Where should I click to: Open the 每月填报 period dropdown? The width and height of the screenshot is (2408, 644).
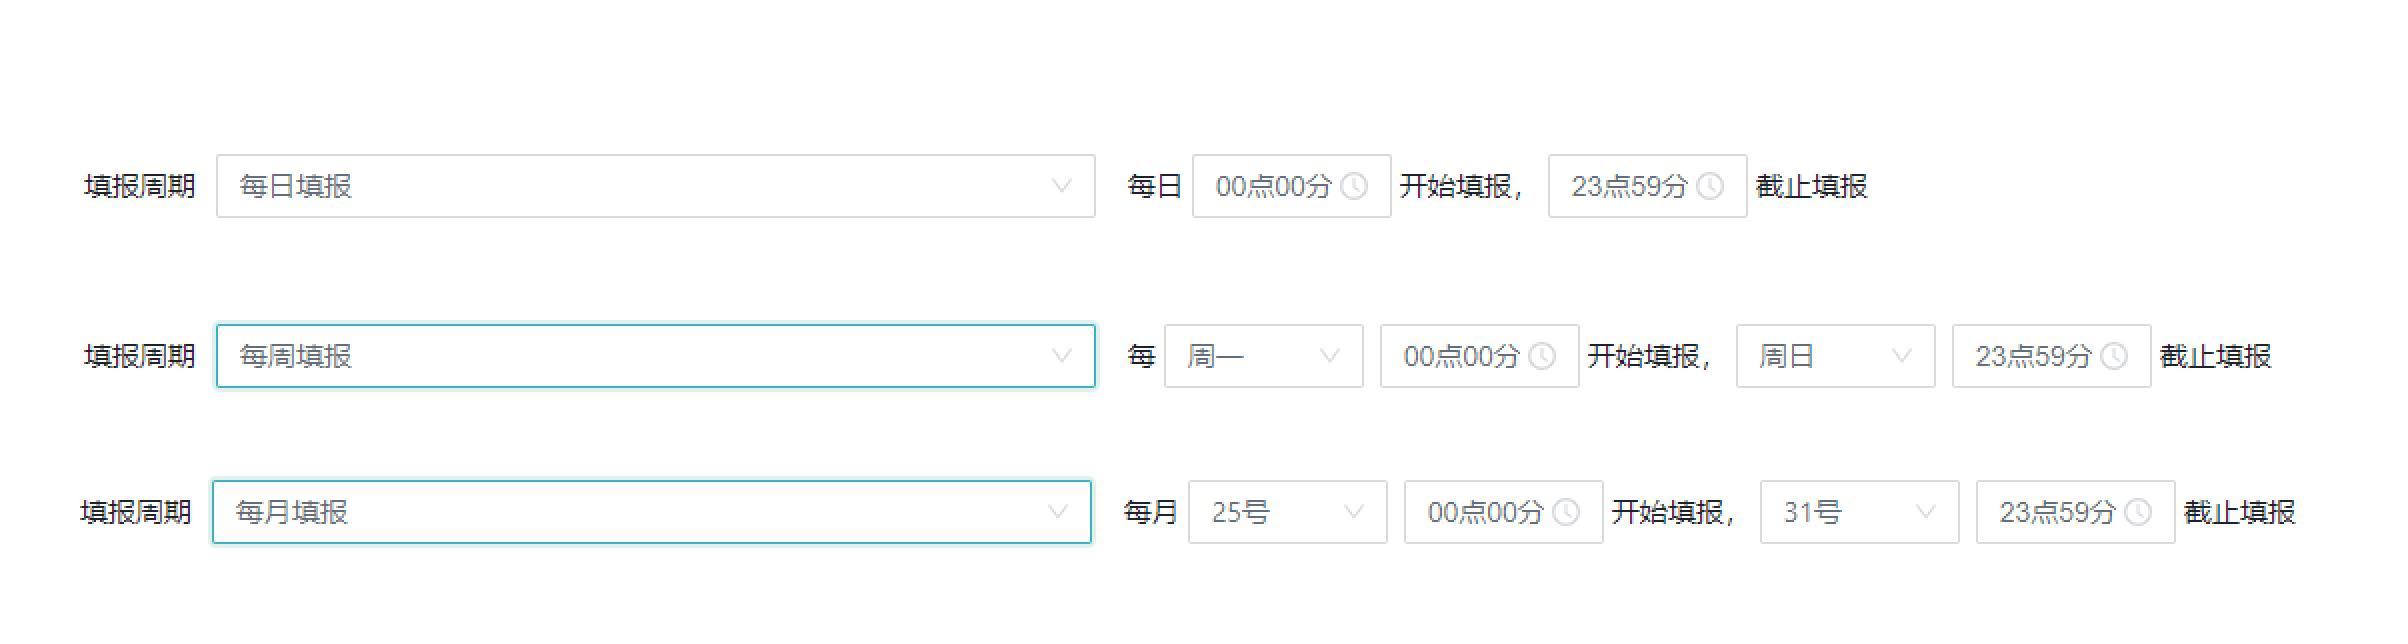click(x=651, y=512)
